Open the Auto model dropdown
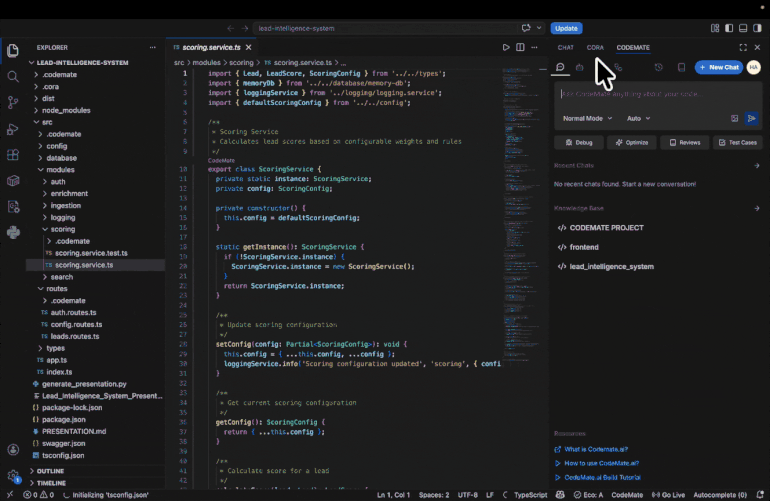770x501 pixels. pyautogui.click(x=638, y=118)
